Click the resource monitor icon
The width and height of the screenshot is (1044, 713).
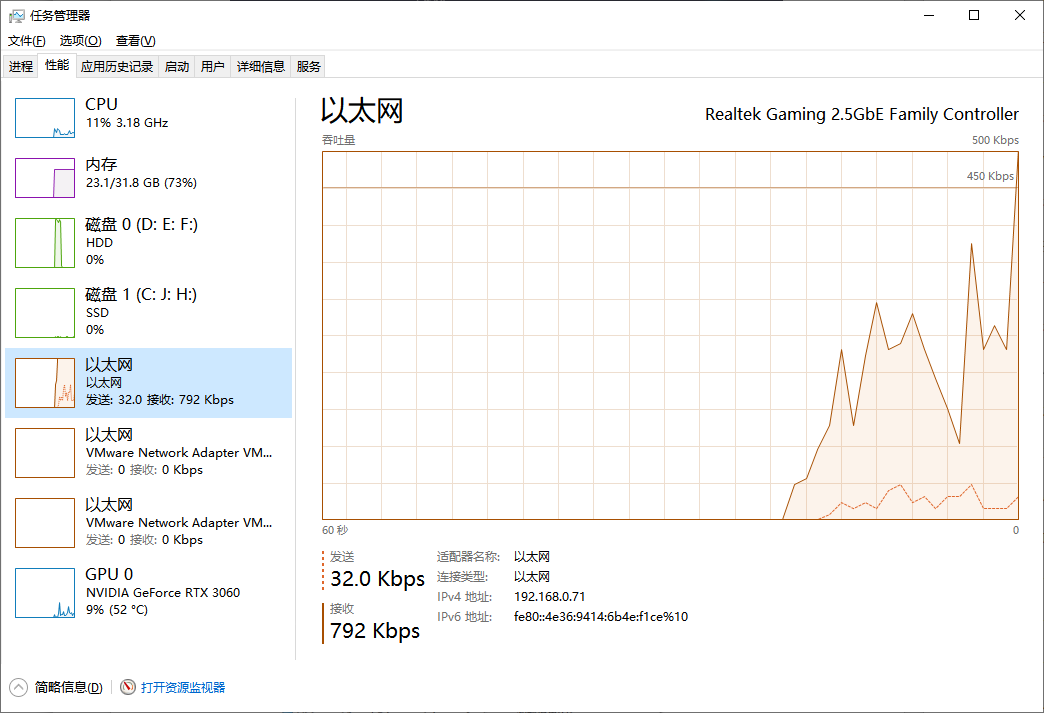128,687
